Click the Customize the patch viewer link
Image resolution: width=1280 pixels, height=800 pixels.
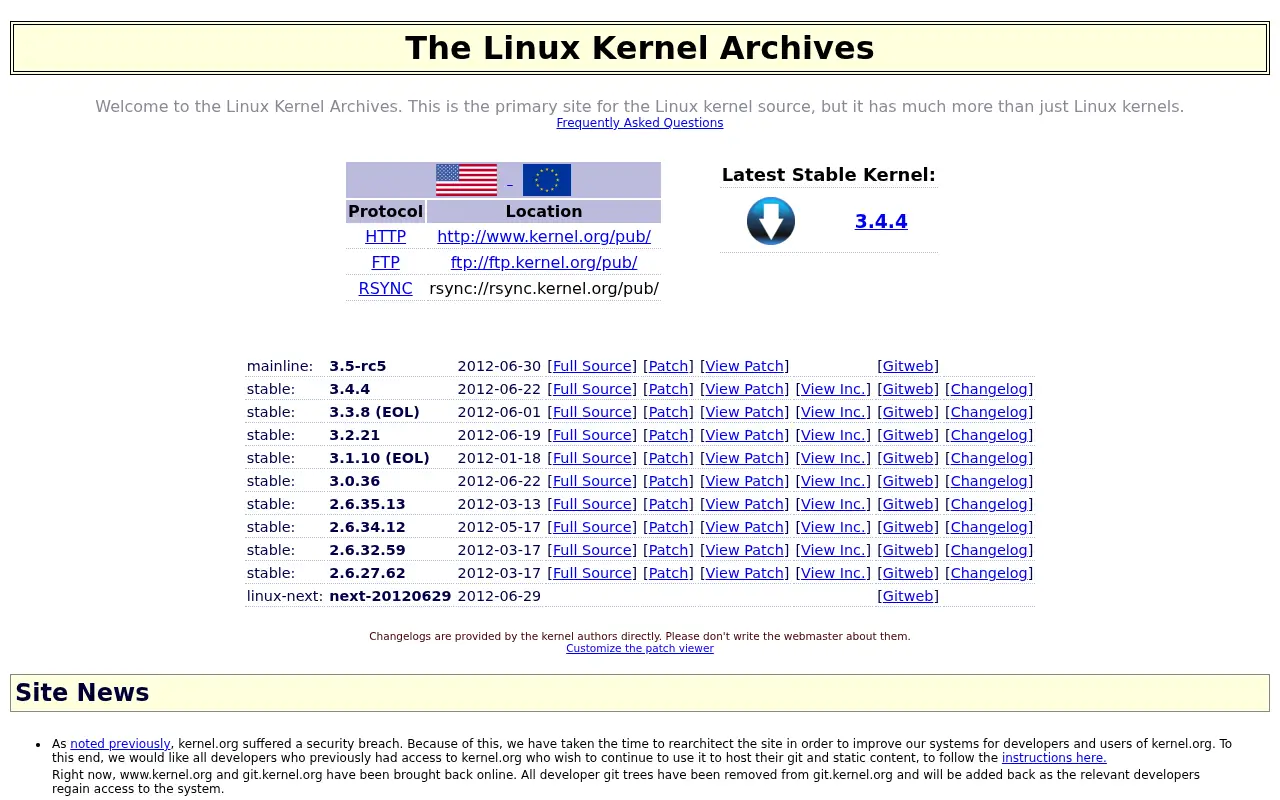[x=640, y=648]
